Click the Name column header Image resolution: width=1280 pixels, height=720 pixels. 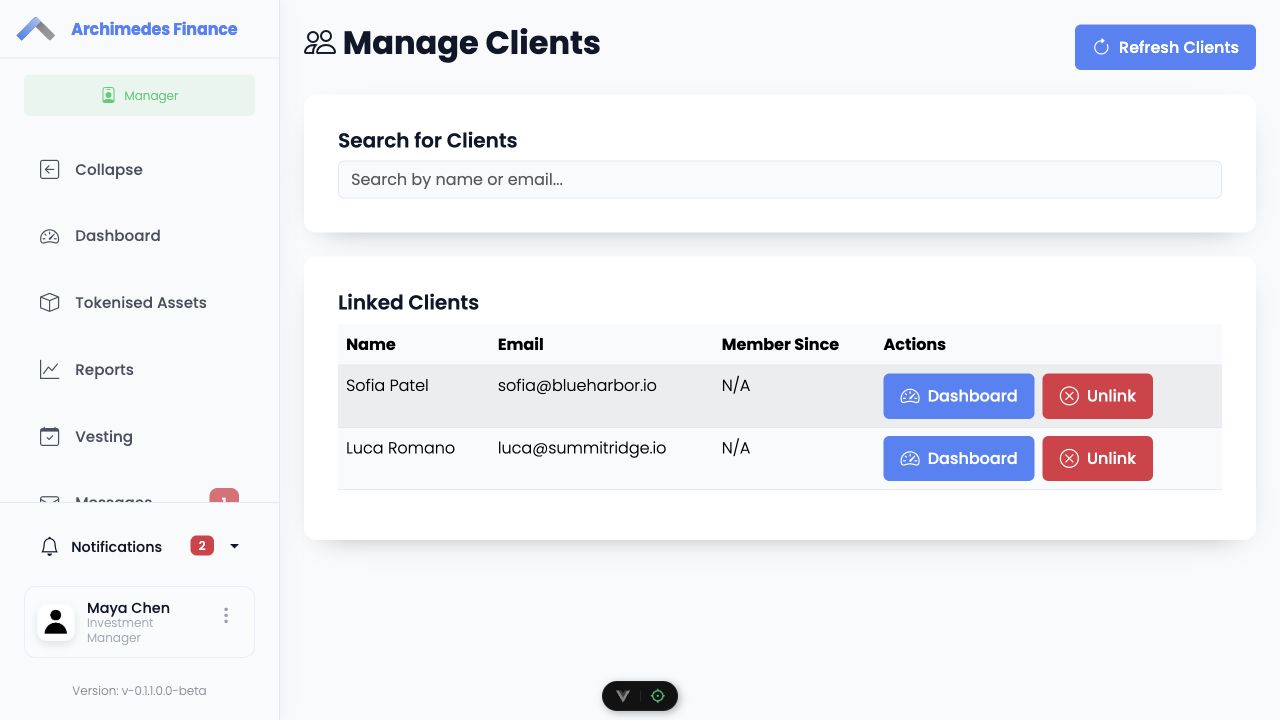point(371,344)
